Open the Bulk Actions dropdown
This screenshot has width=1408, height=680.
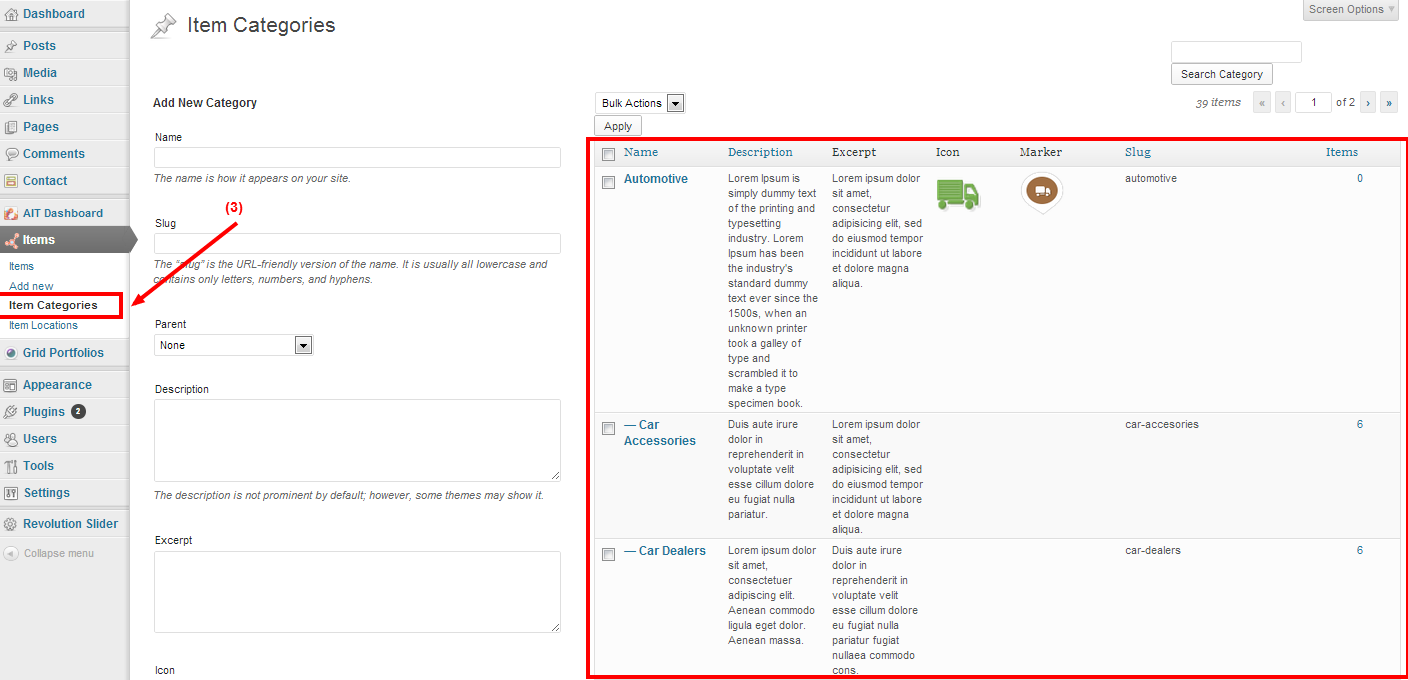pyautogui.click(x=640, y=103)
